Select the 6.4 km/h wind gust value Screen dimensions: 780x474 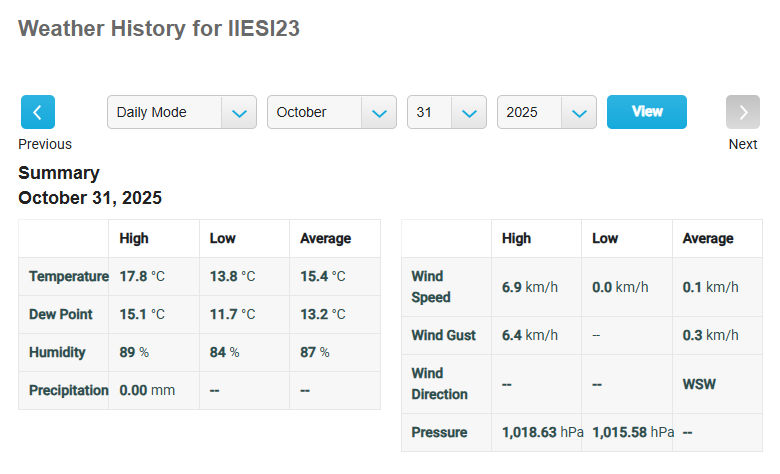529,336
